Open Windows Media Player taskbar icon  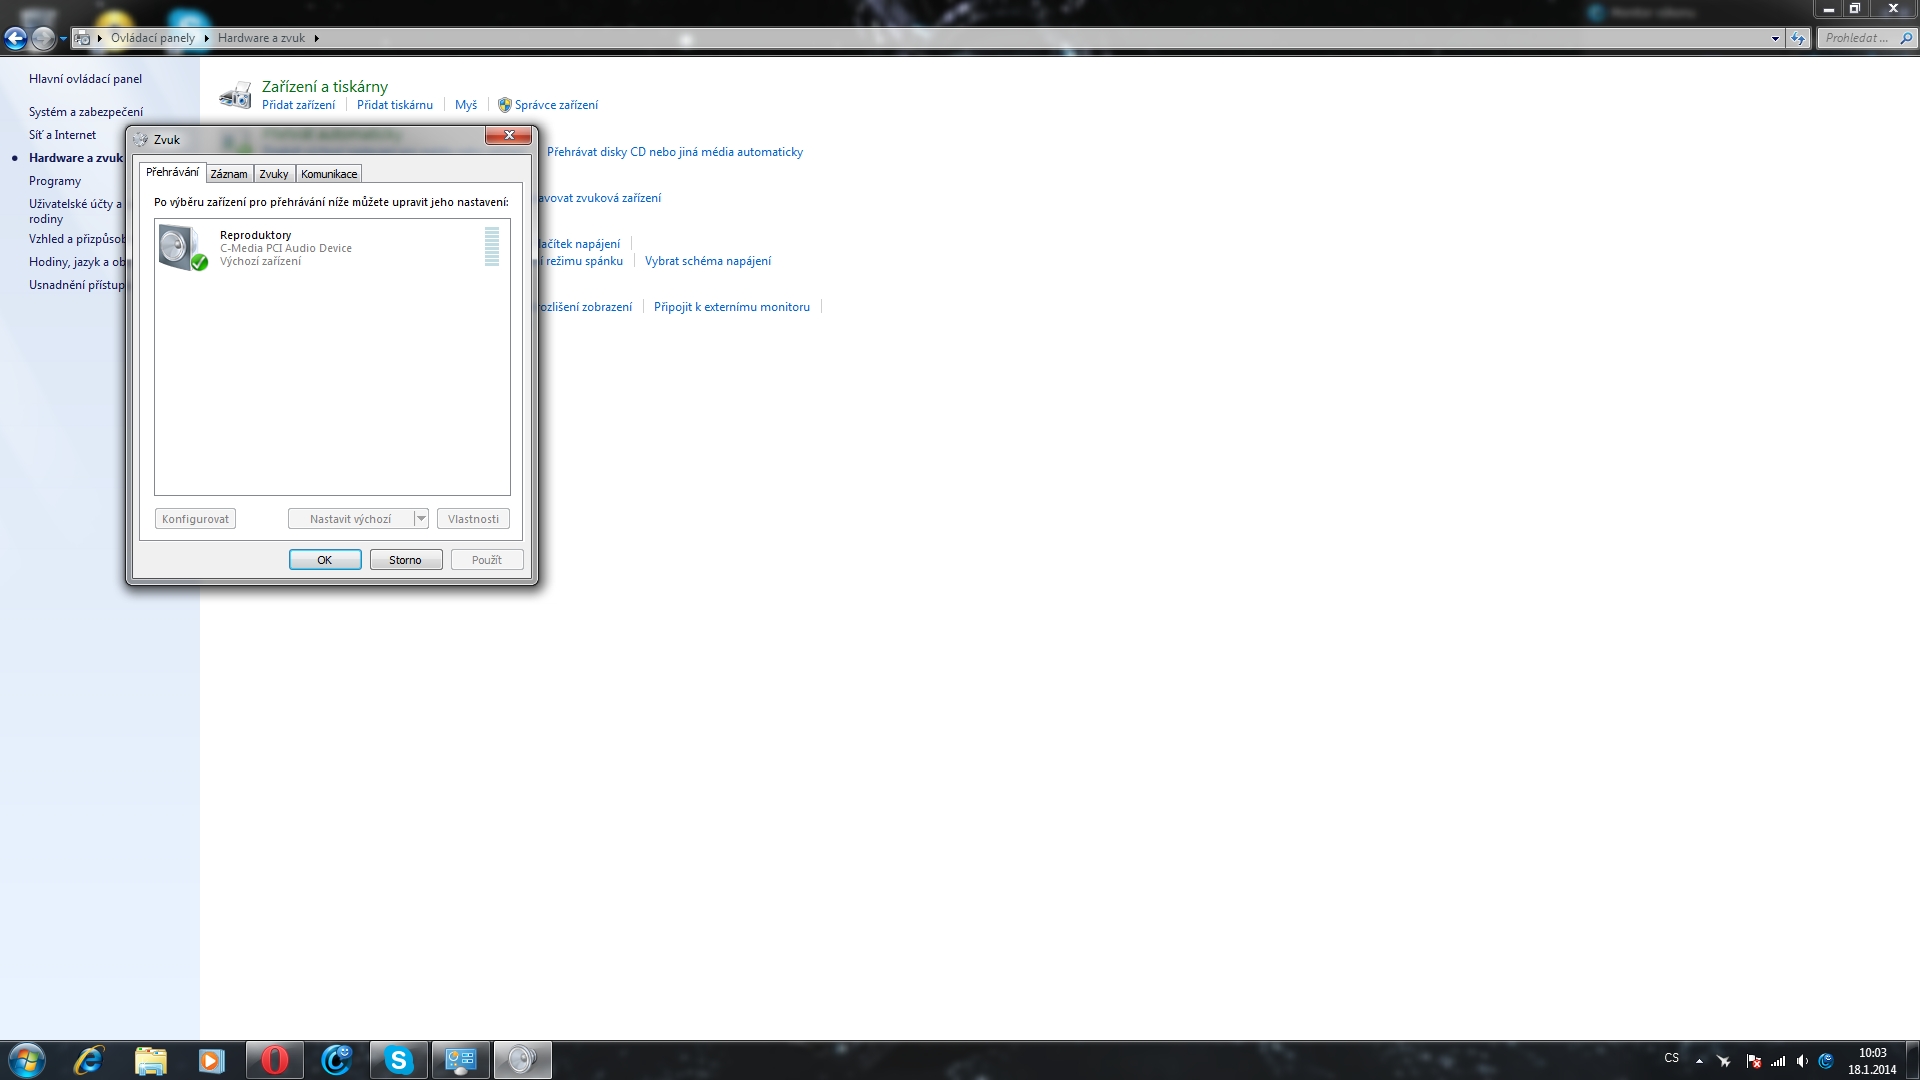click(x=211, y=1060)
